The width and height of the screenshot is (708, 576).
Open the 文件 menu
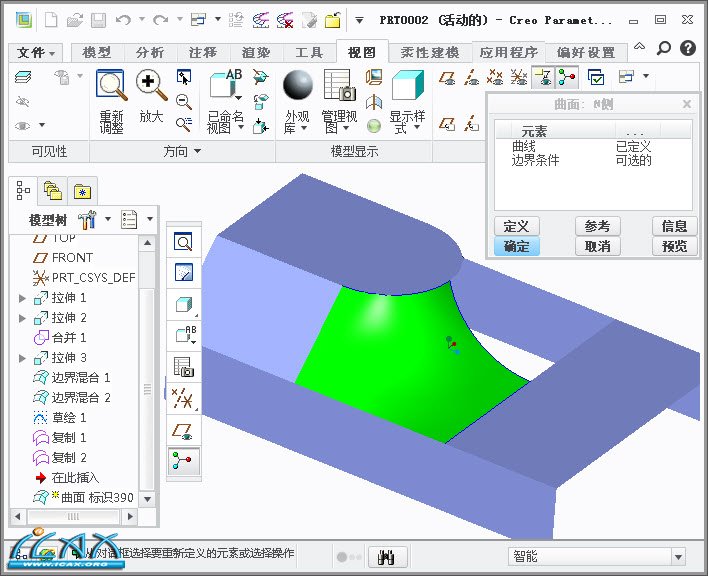(37, 53)
